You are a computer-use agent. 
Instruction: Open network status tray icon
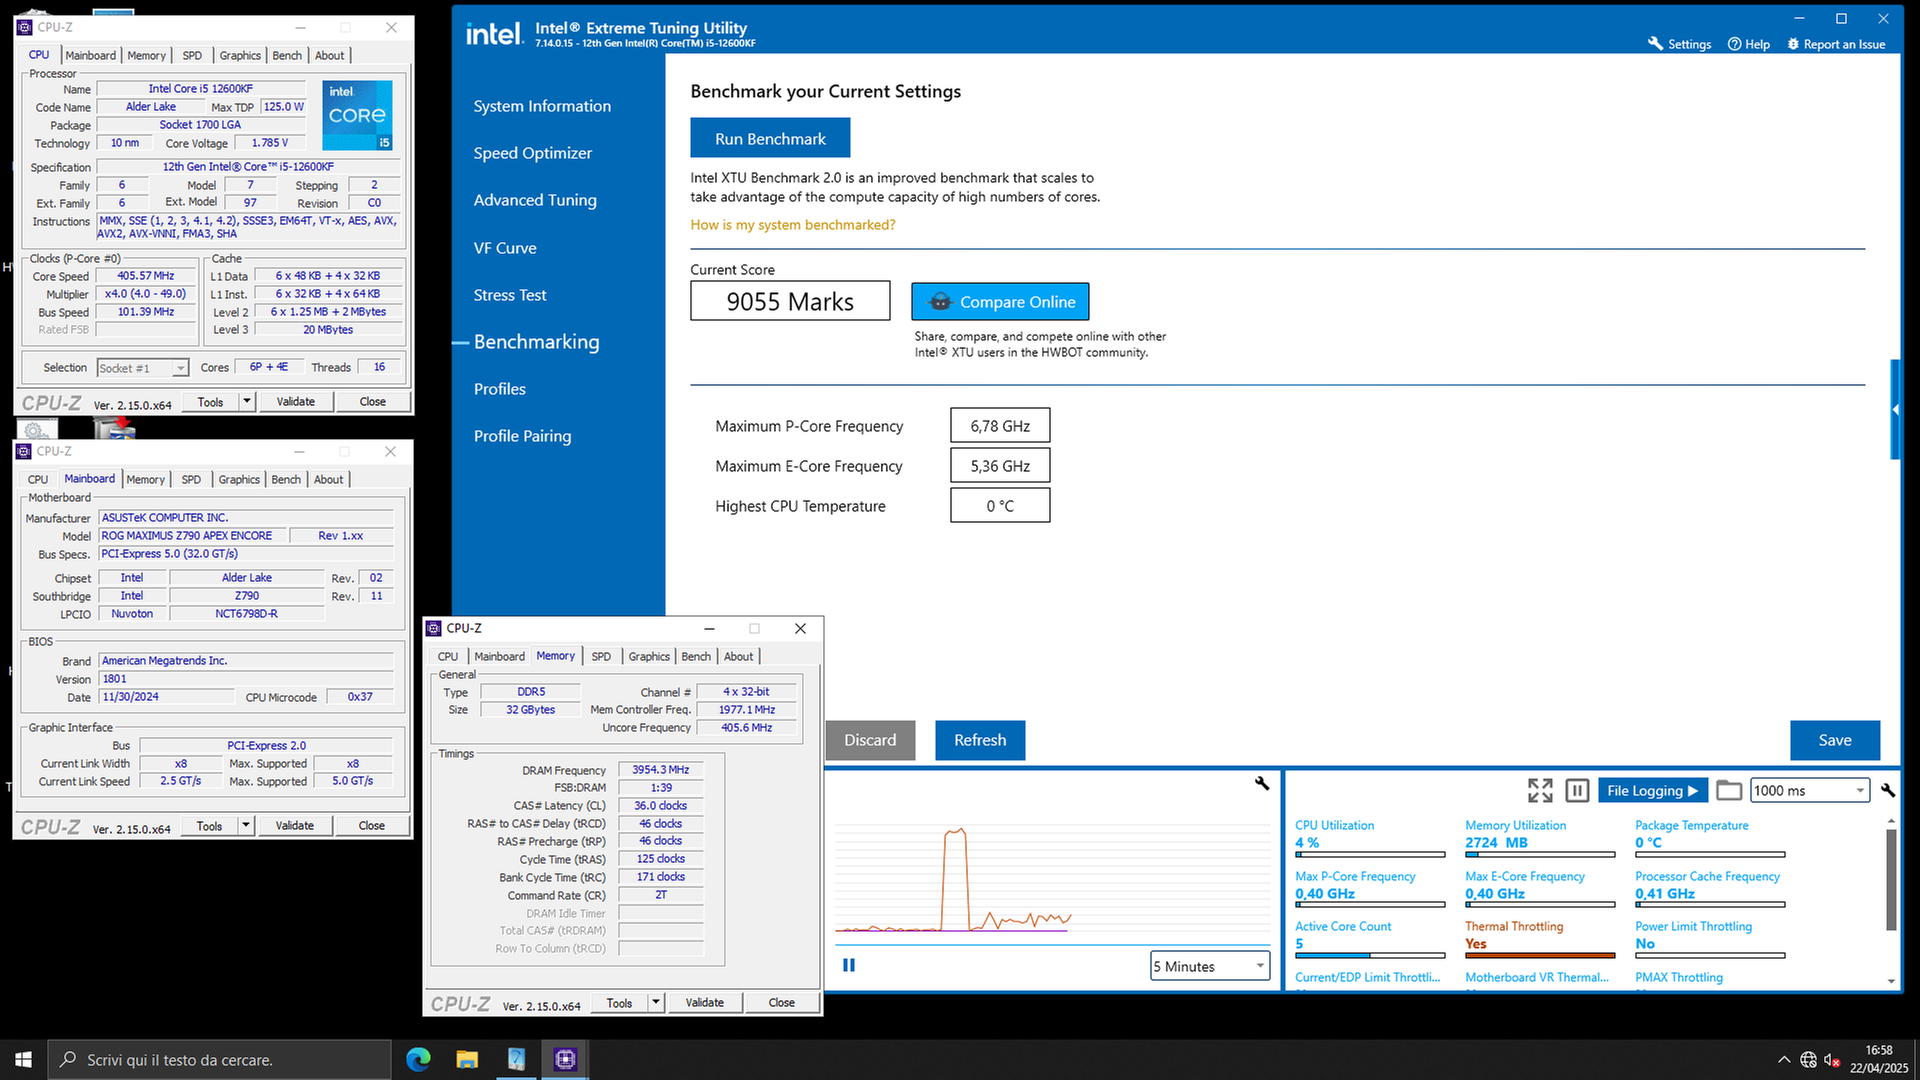tap(1808, 1059)
